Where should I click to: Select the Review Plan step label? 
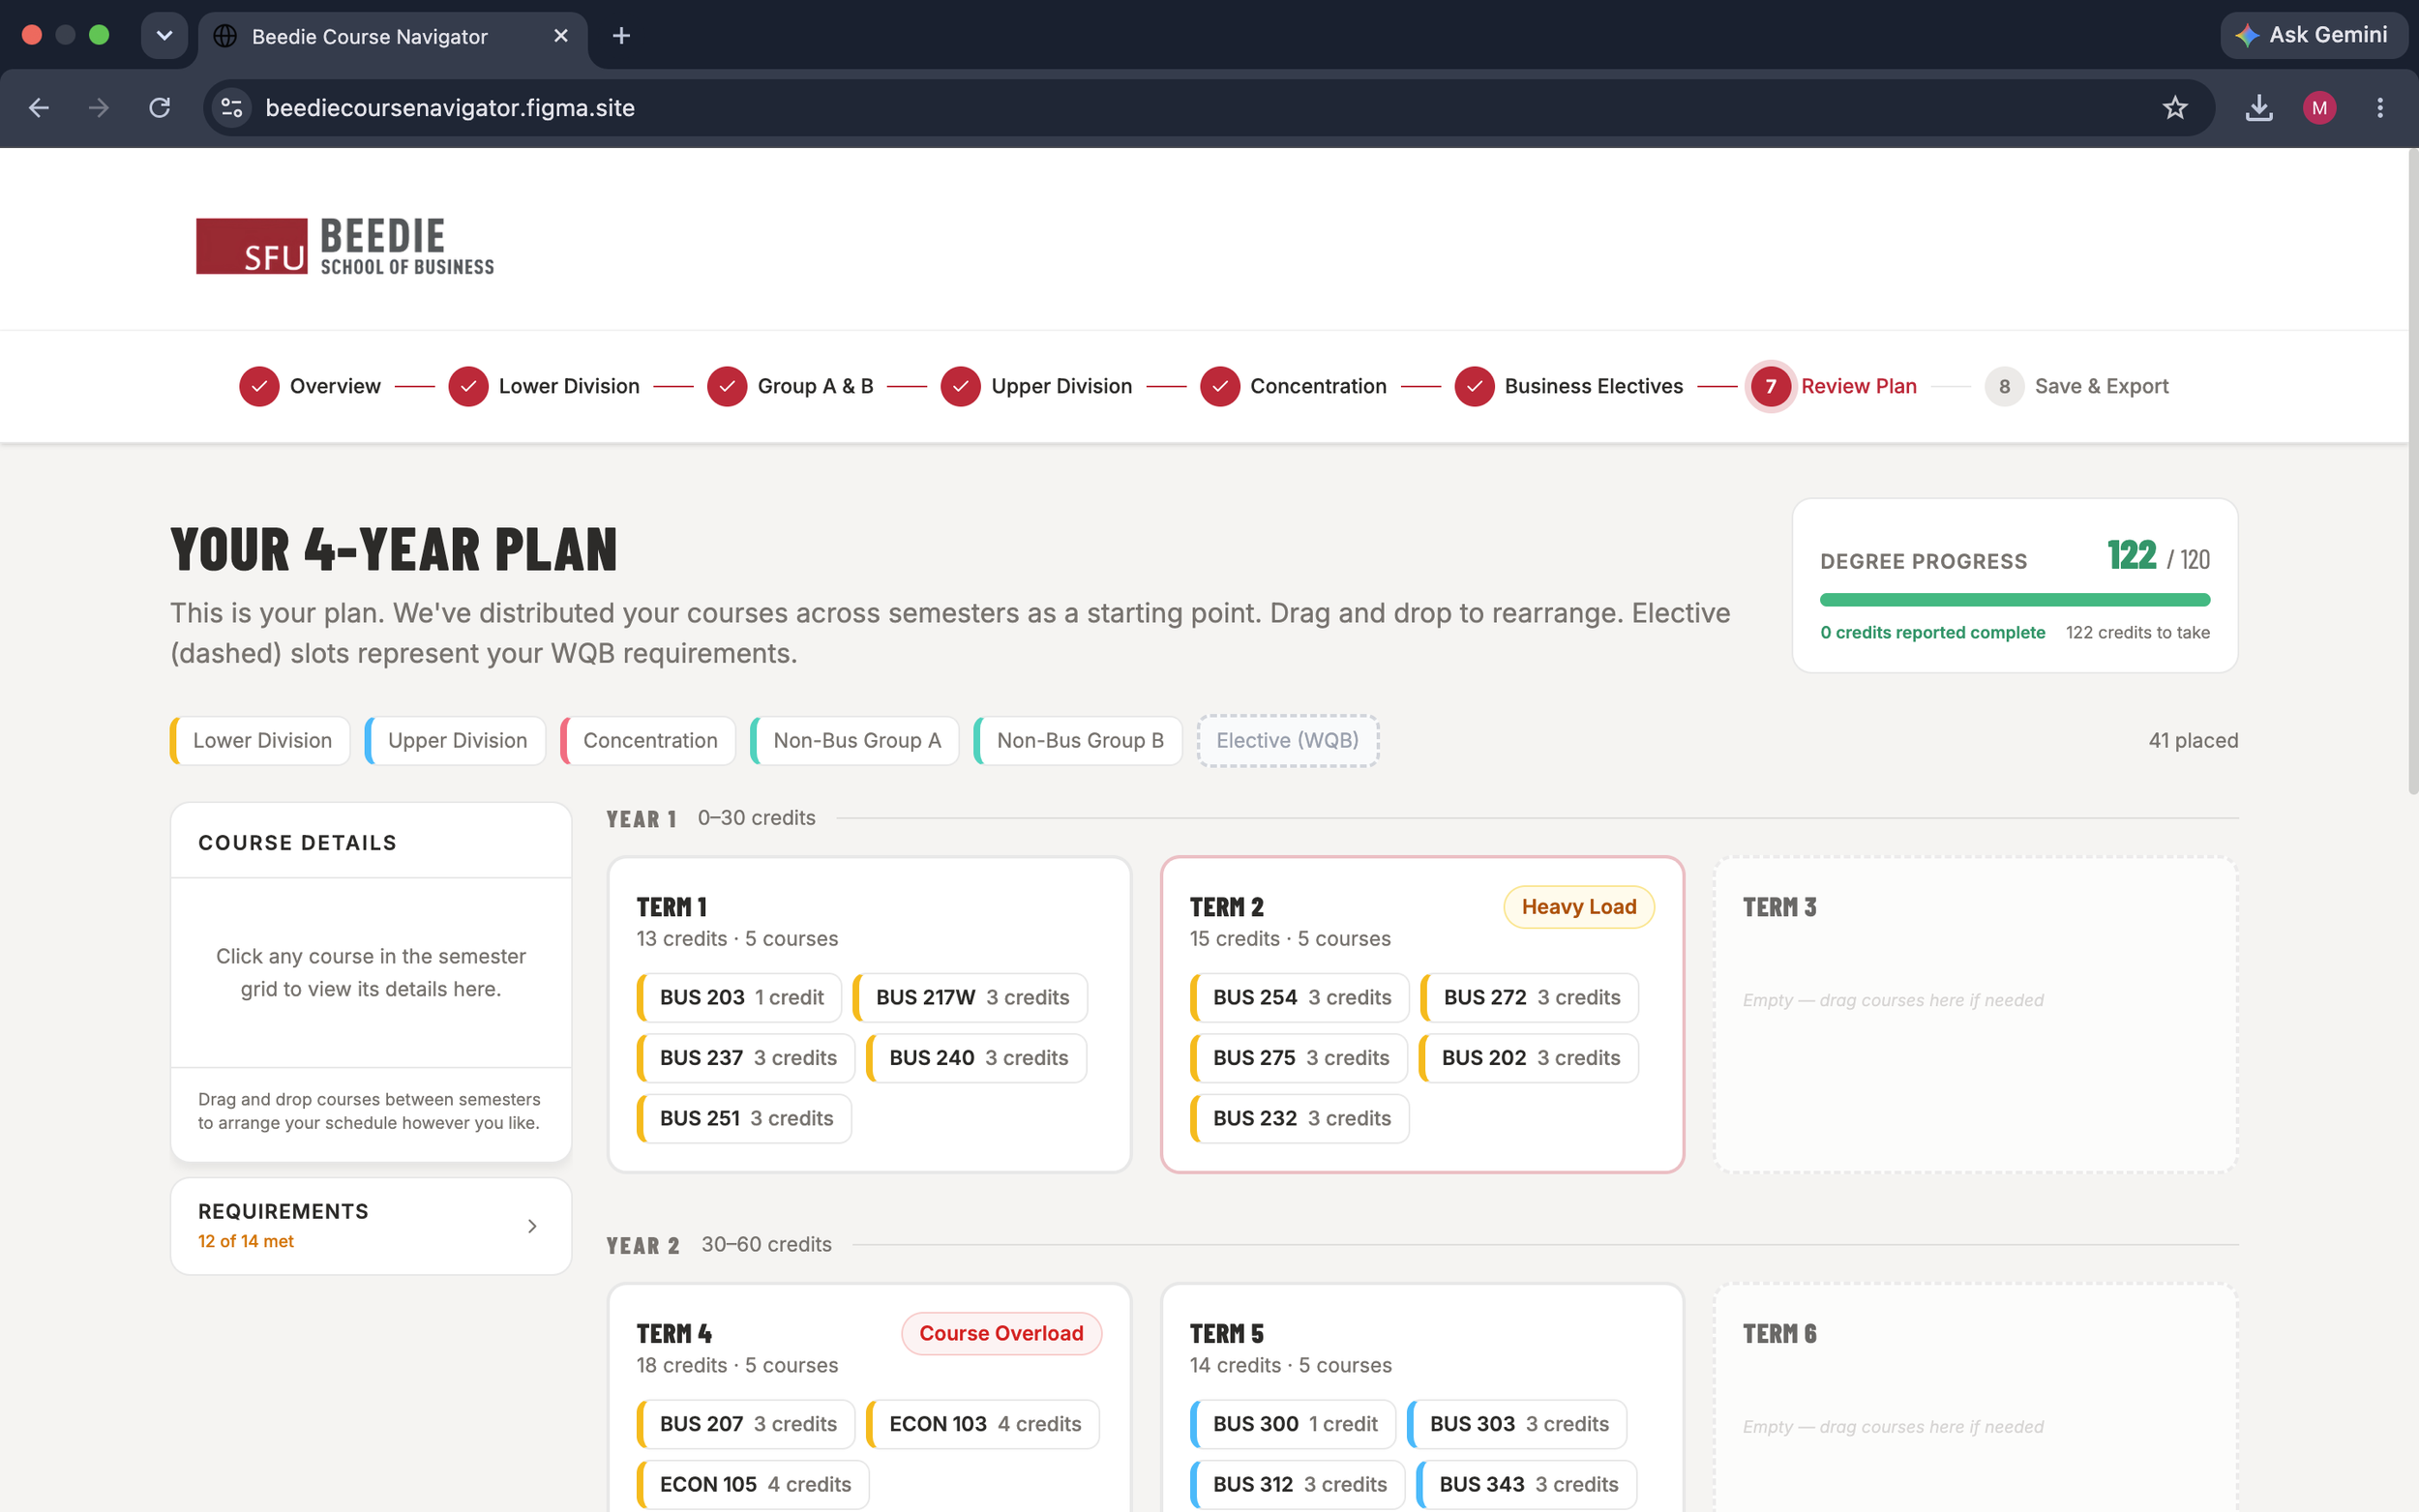pos(1858,386)
